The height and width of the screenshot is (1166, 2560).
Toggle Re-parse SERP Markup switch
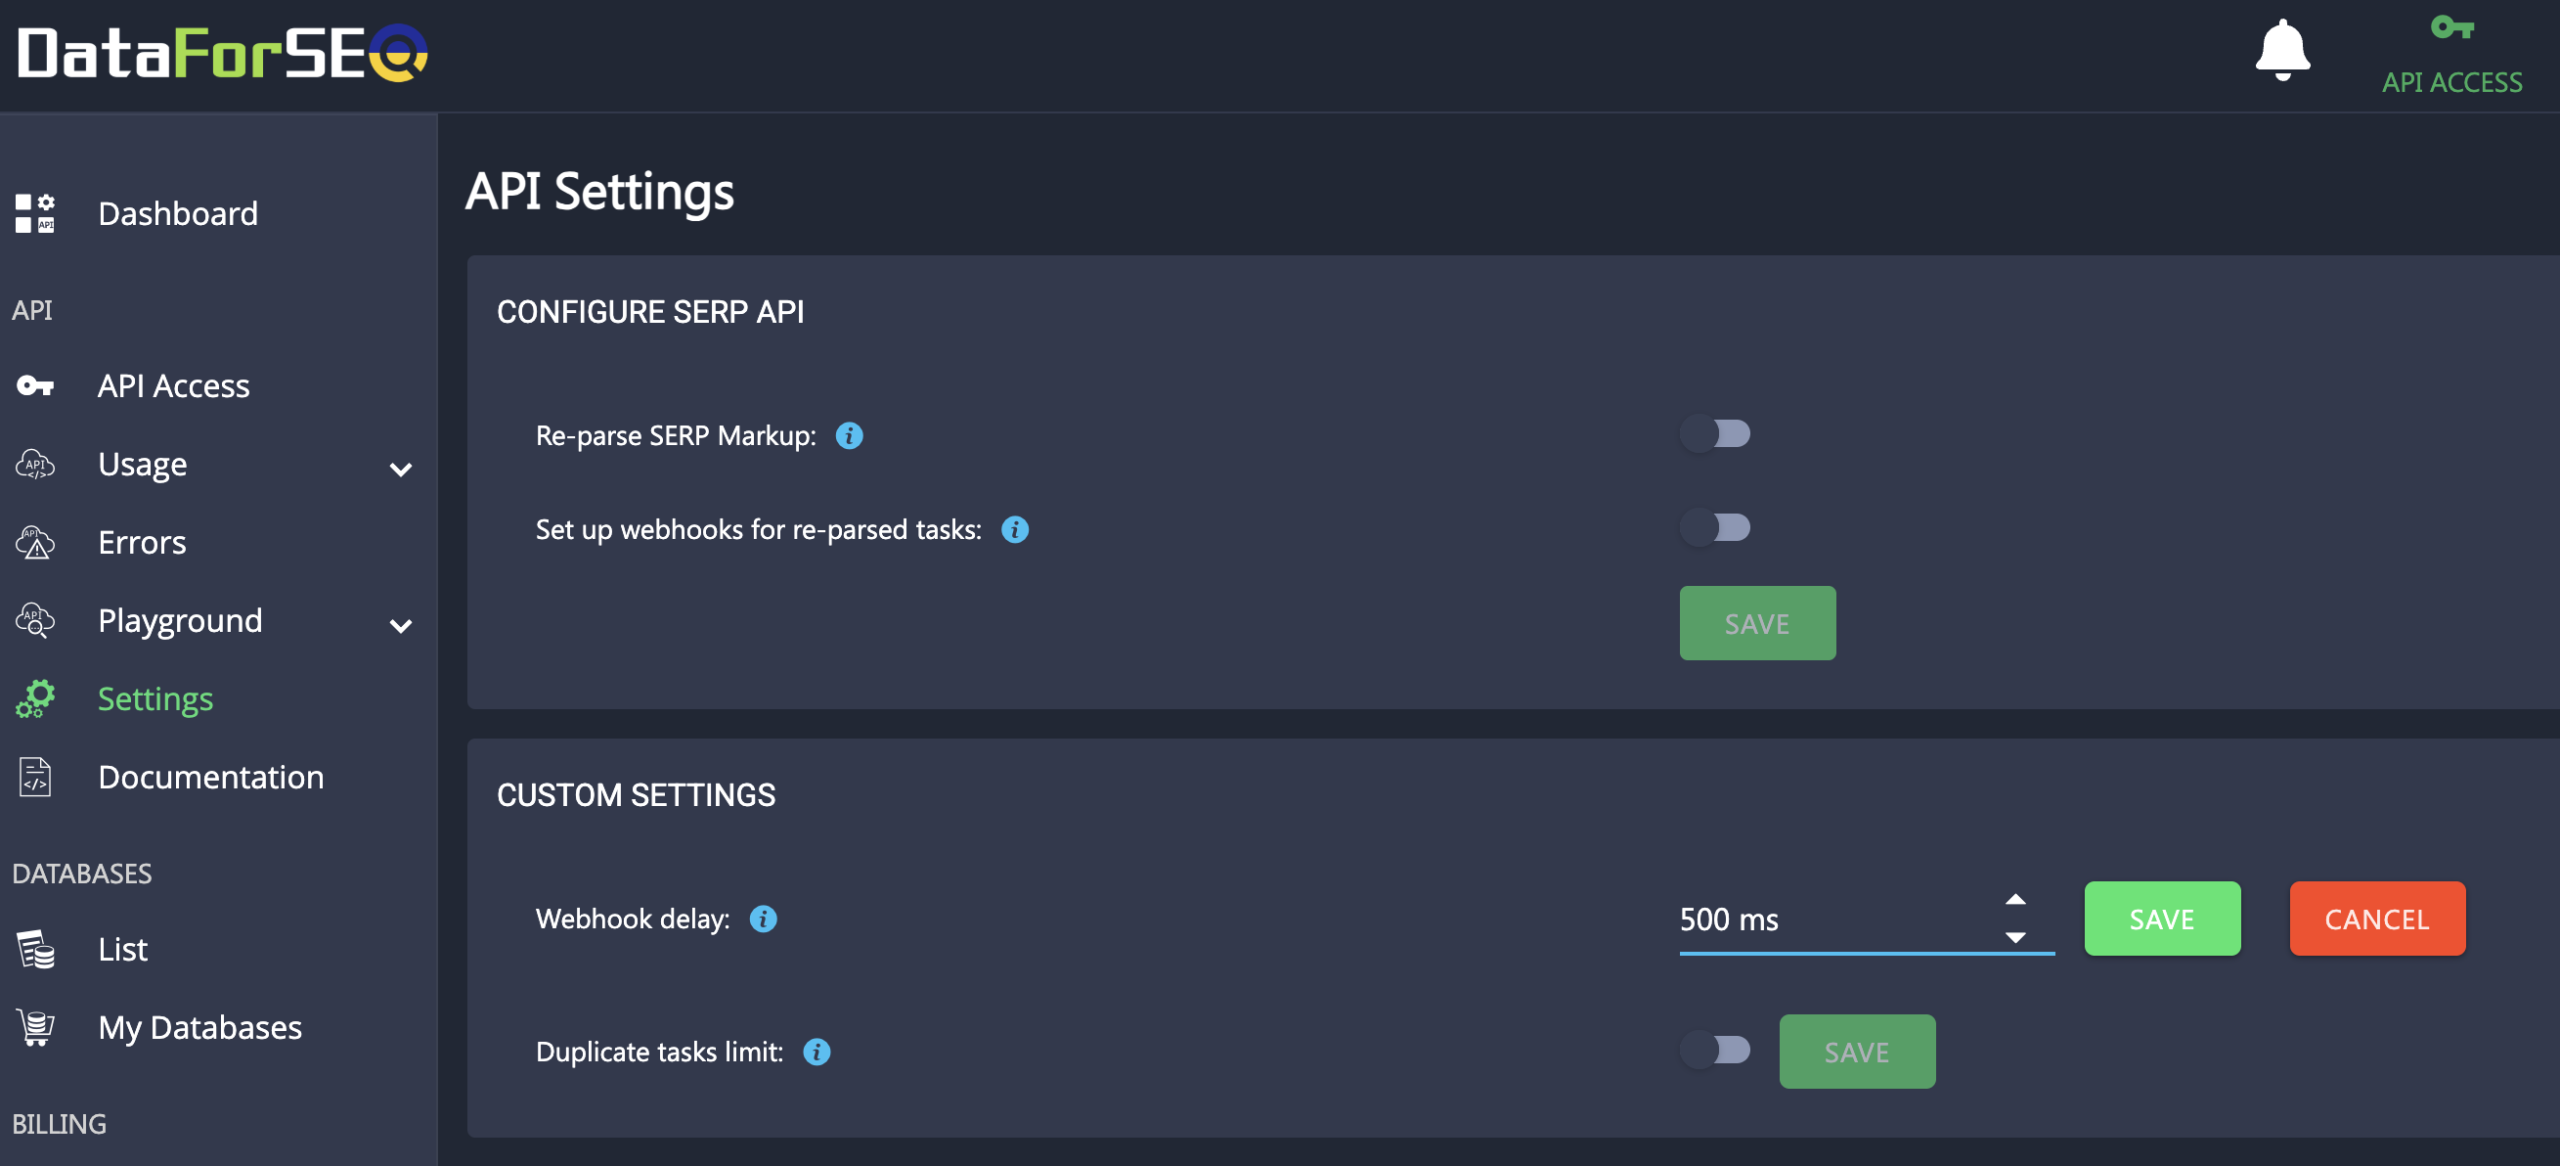click(x=1715, y=434)
